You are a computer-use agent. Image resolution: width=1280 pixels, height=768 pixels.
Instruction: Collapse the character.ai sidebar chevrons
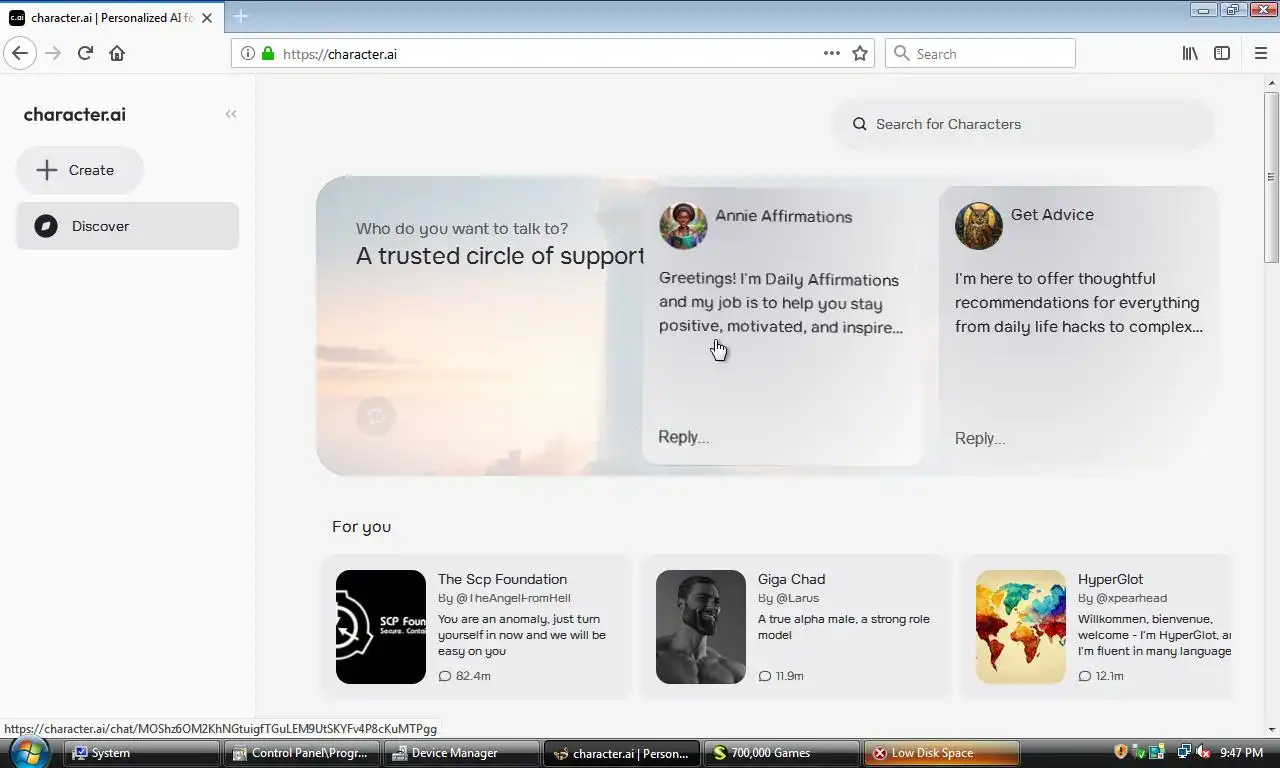231,114
